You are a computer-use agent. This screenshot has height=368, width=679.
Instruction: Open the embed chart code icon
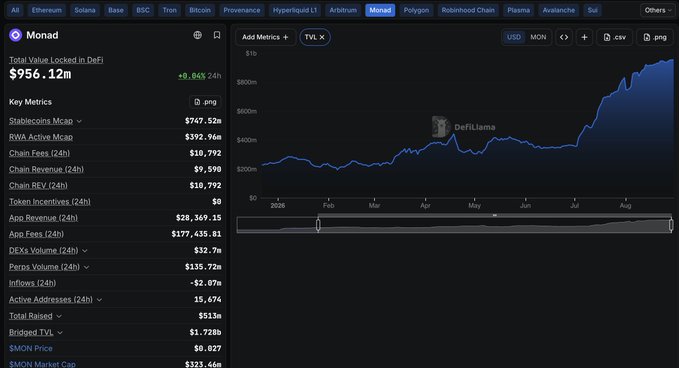(564, 37)
